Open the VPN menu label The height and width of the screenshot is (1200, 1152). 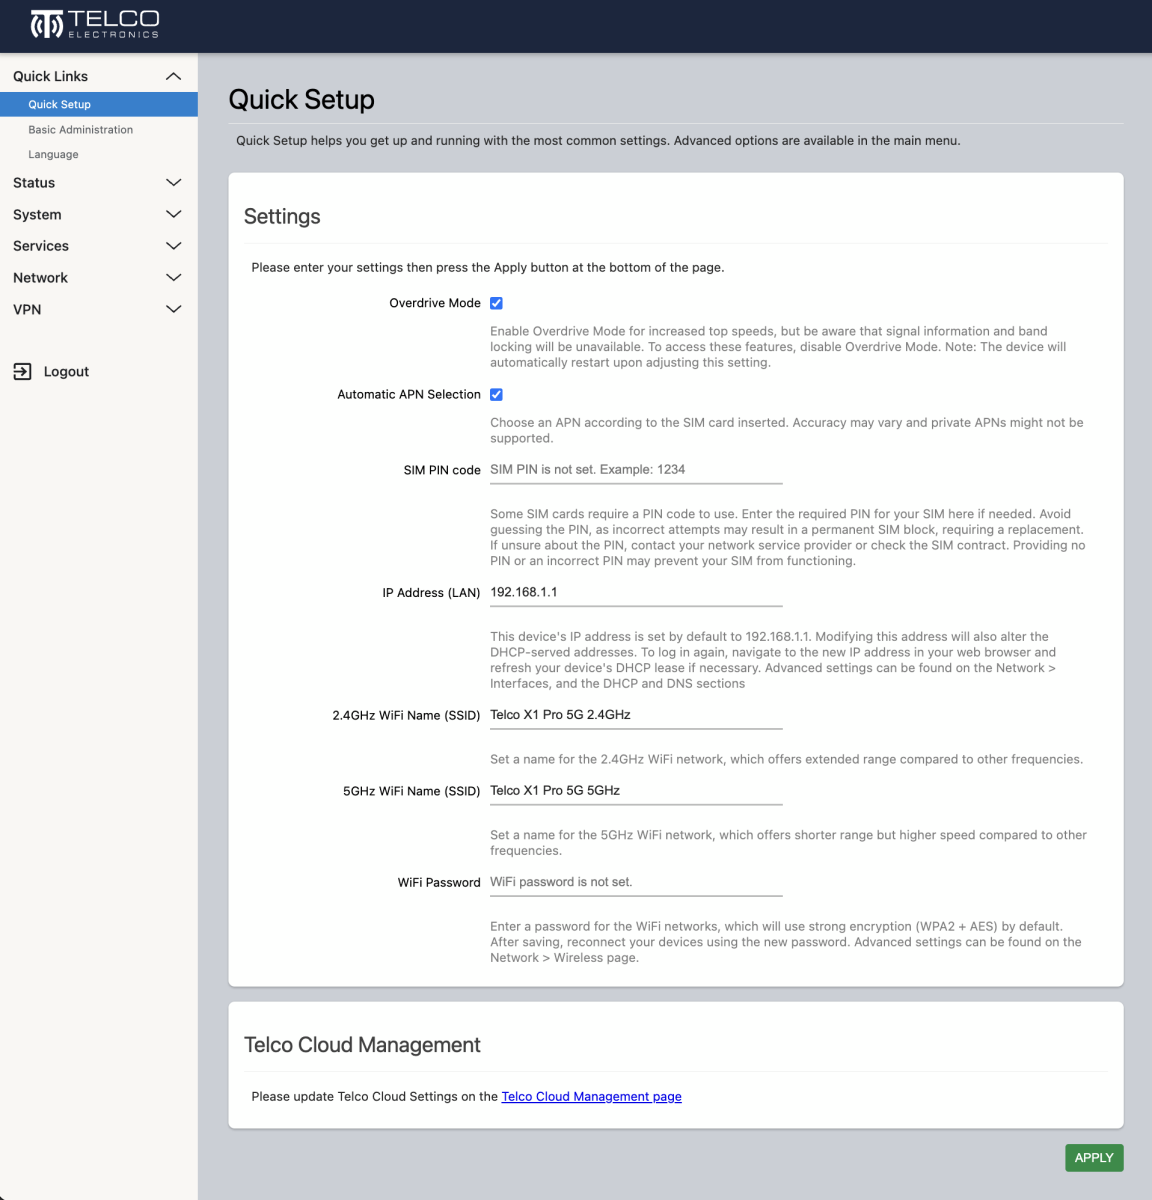coord(27,310)
